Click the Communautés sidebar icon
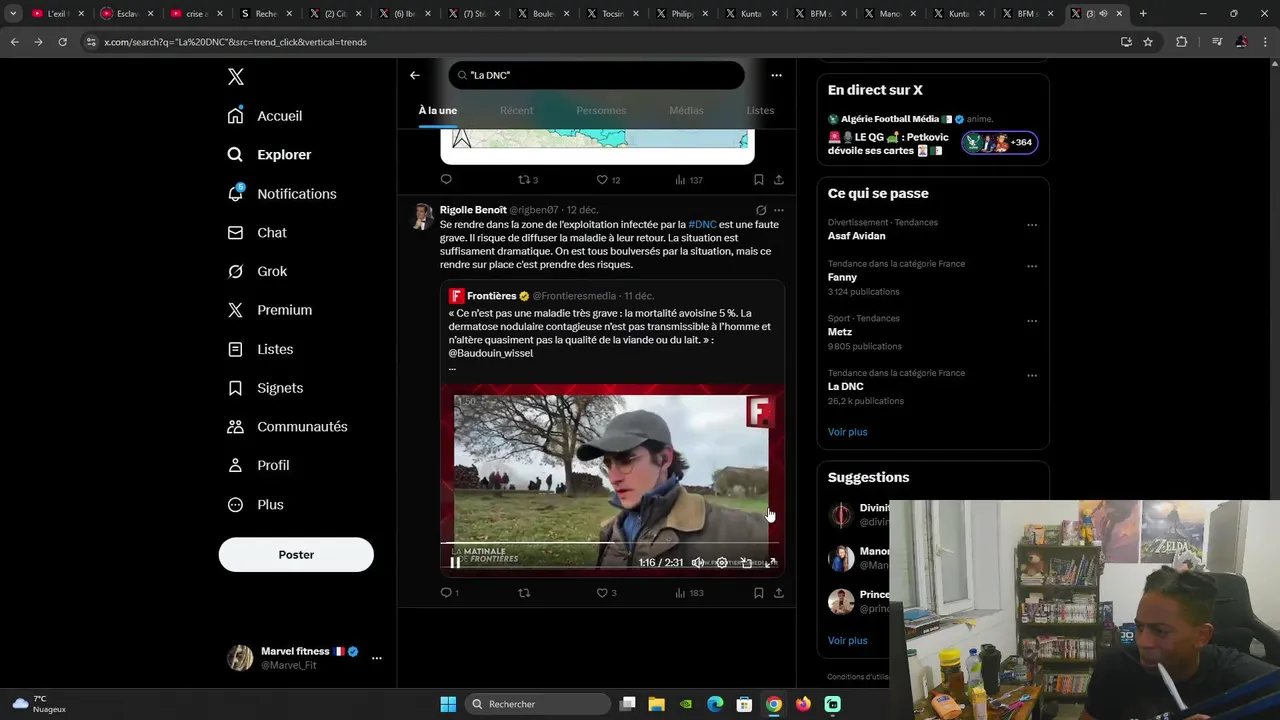 coord(235,427)
